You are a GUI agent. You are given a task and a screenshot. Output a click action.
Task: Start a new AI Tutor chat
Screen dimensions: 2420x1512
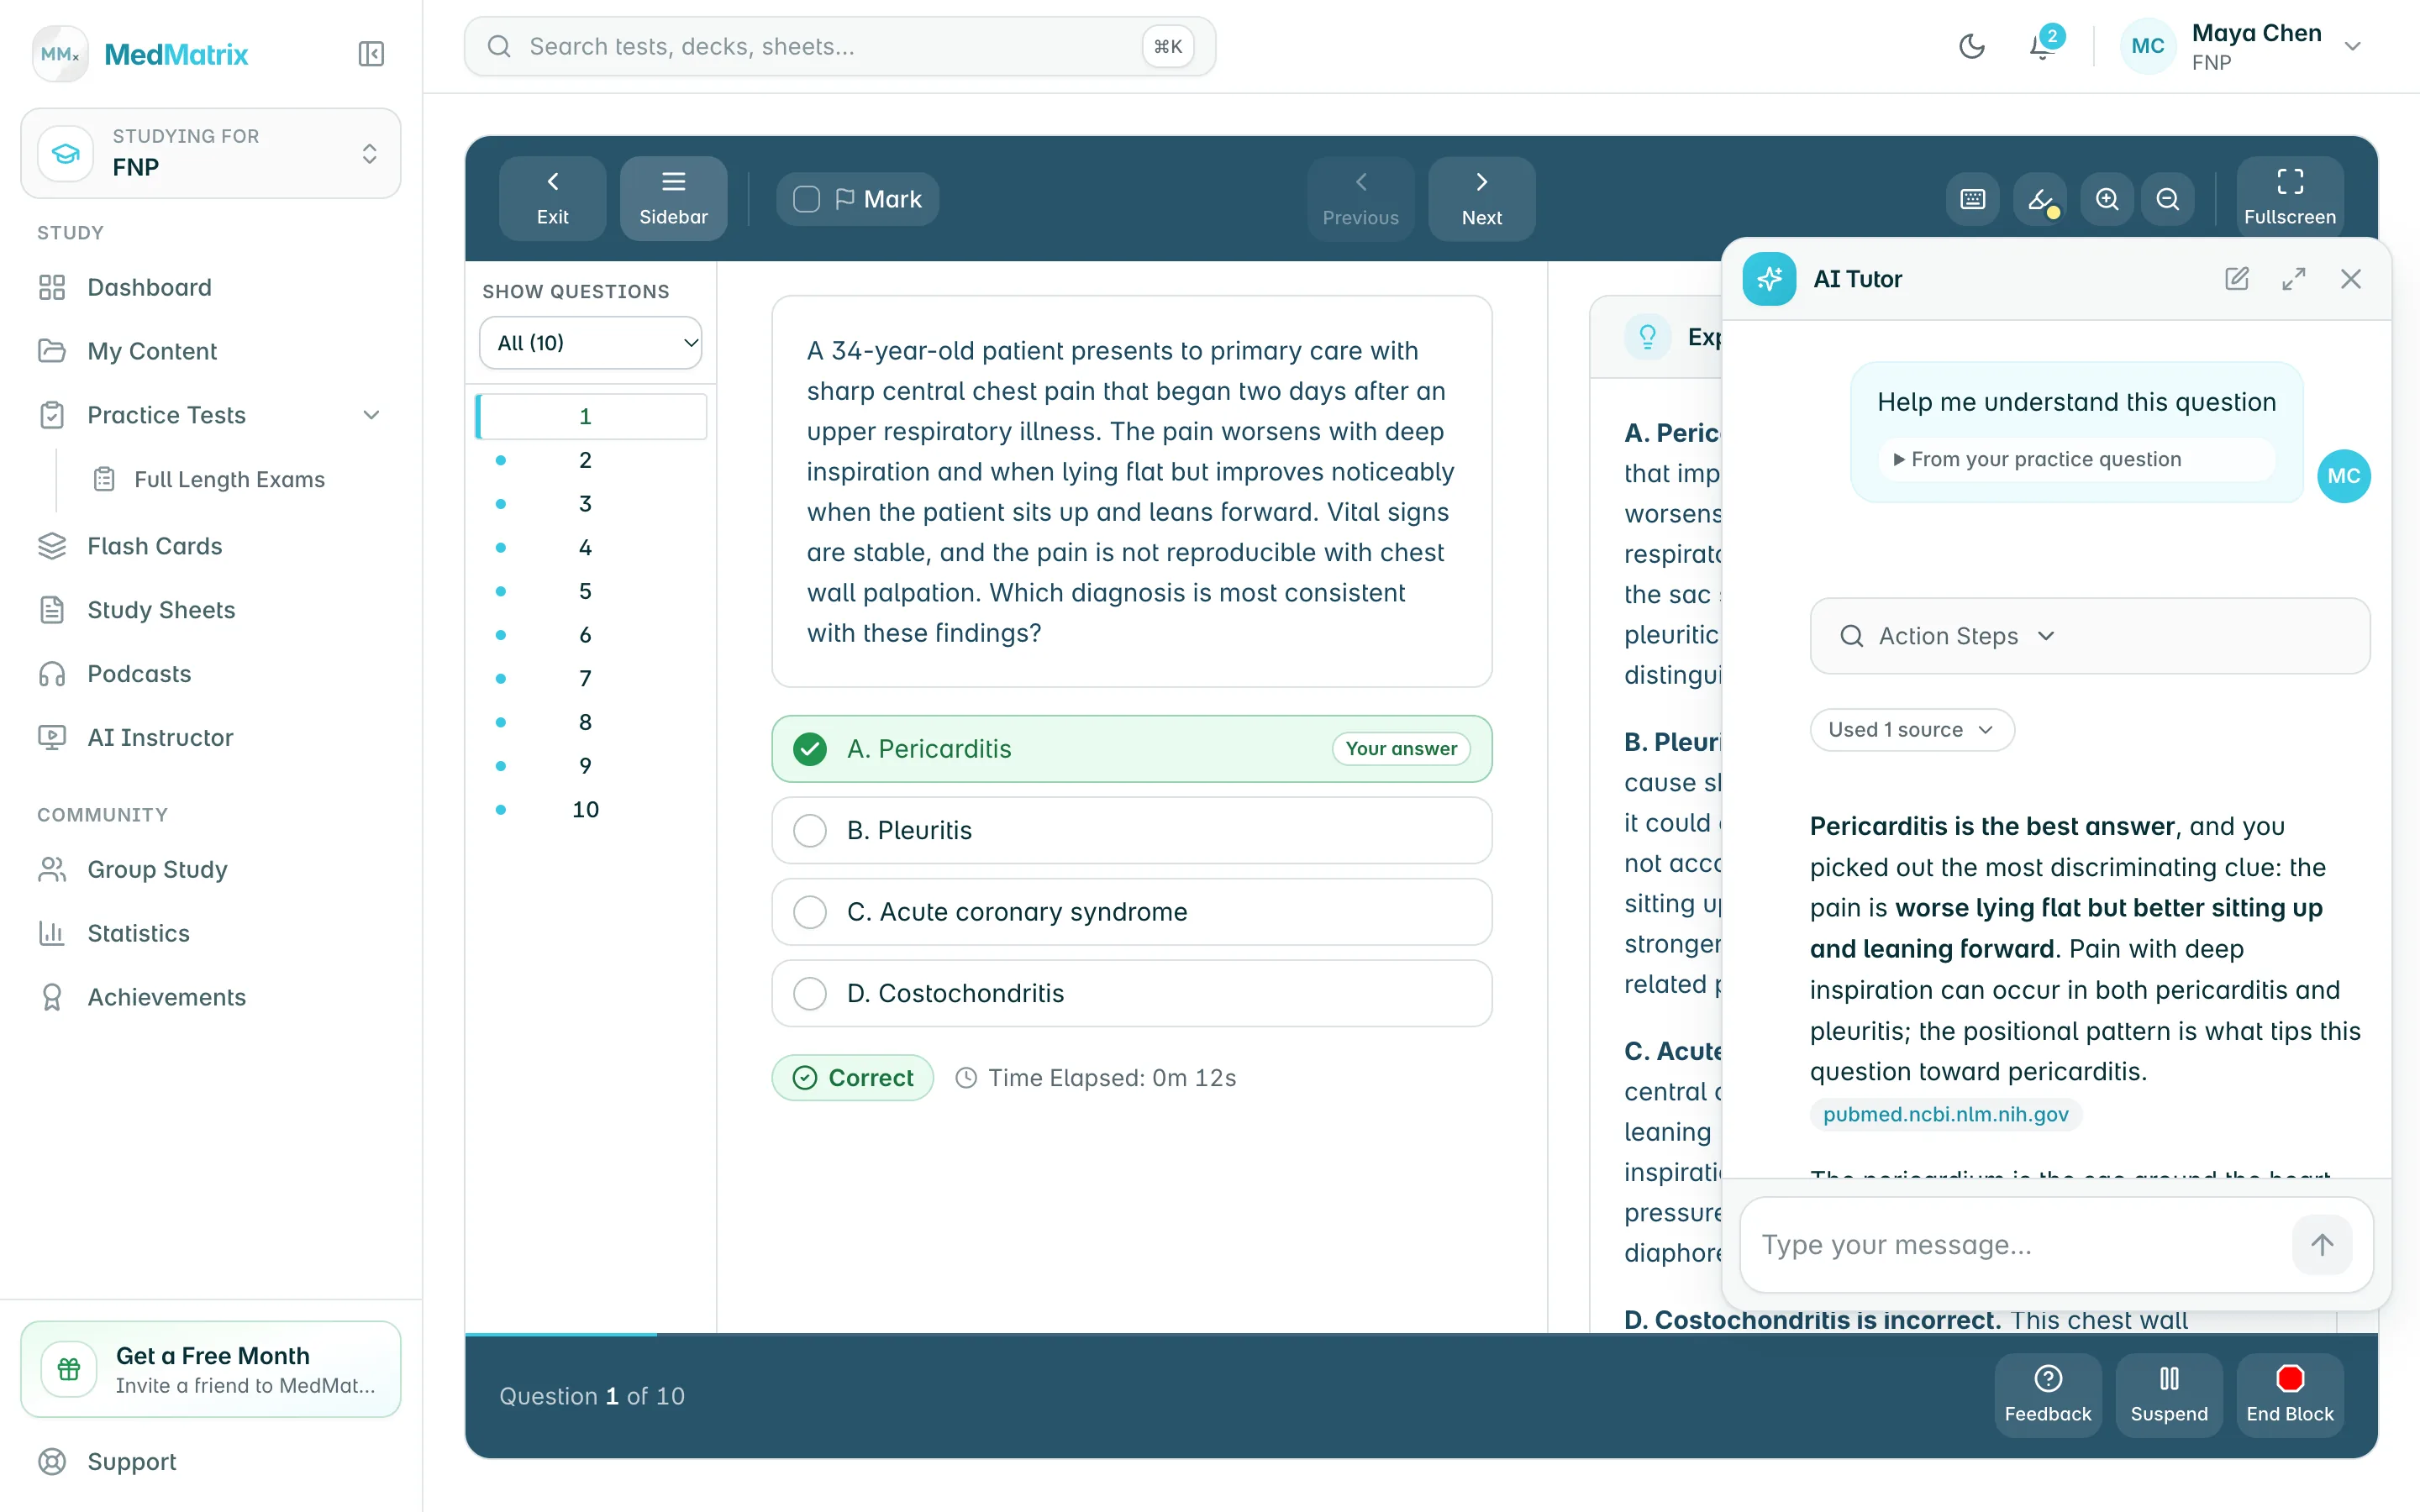pos(2236,279)
